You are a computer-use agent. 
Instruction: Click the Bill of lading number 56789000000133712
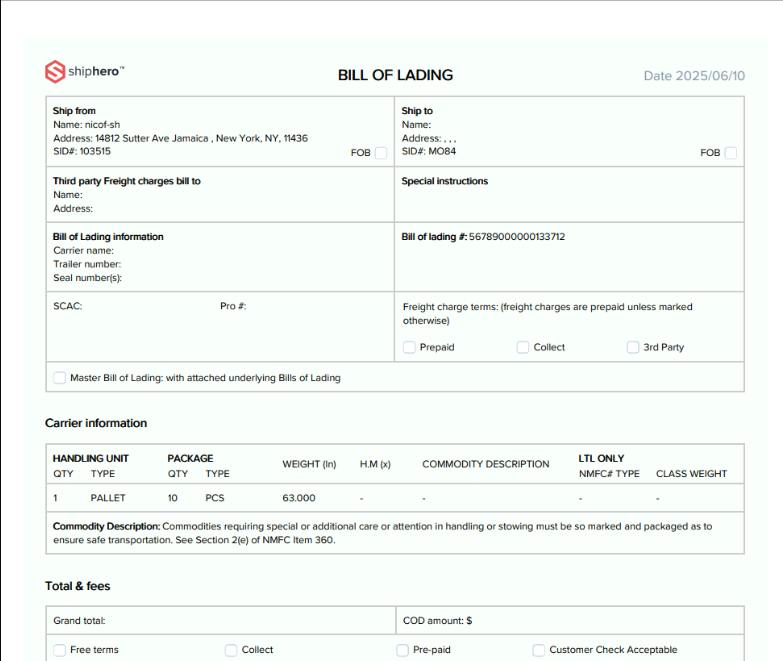[x=516, y=237]
